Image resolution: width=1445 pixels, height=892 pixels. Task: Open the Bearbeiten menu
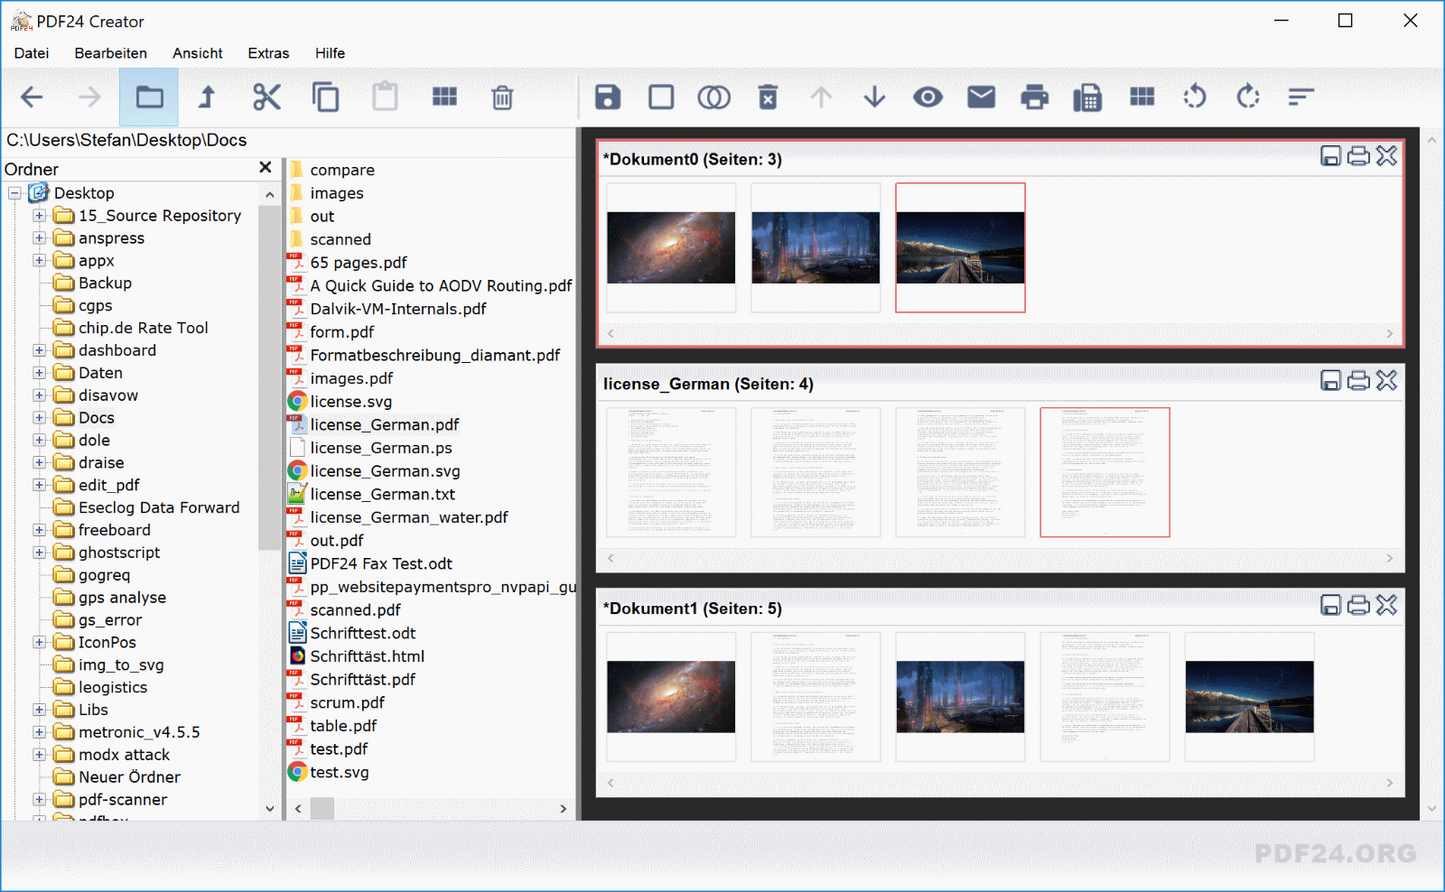tap(110, 53)
